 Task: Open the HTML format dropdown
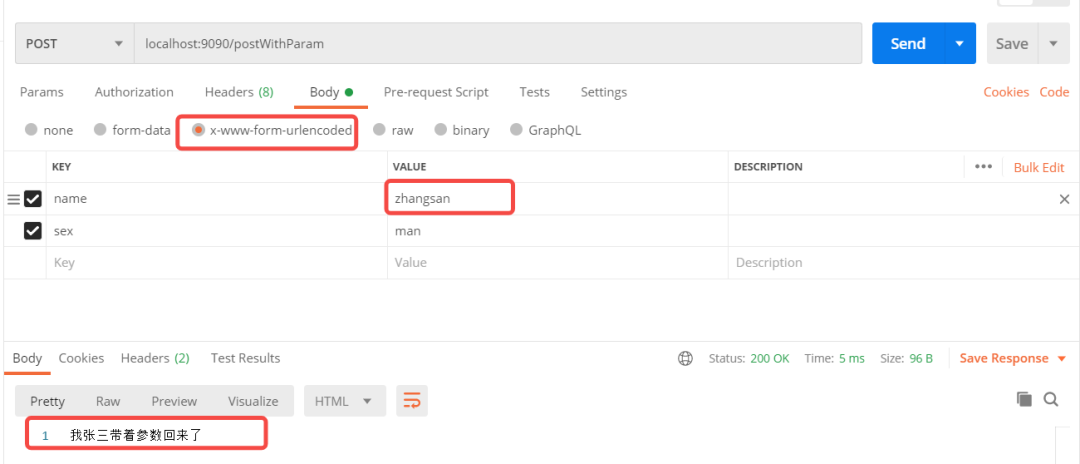click(x=344, y=401)
